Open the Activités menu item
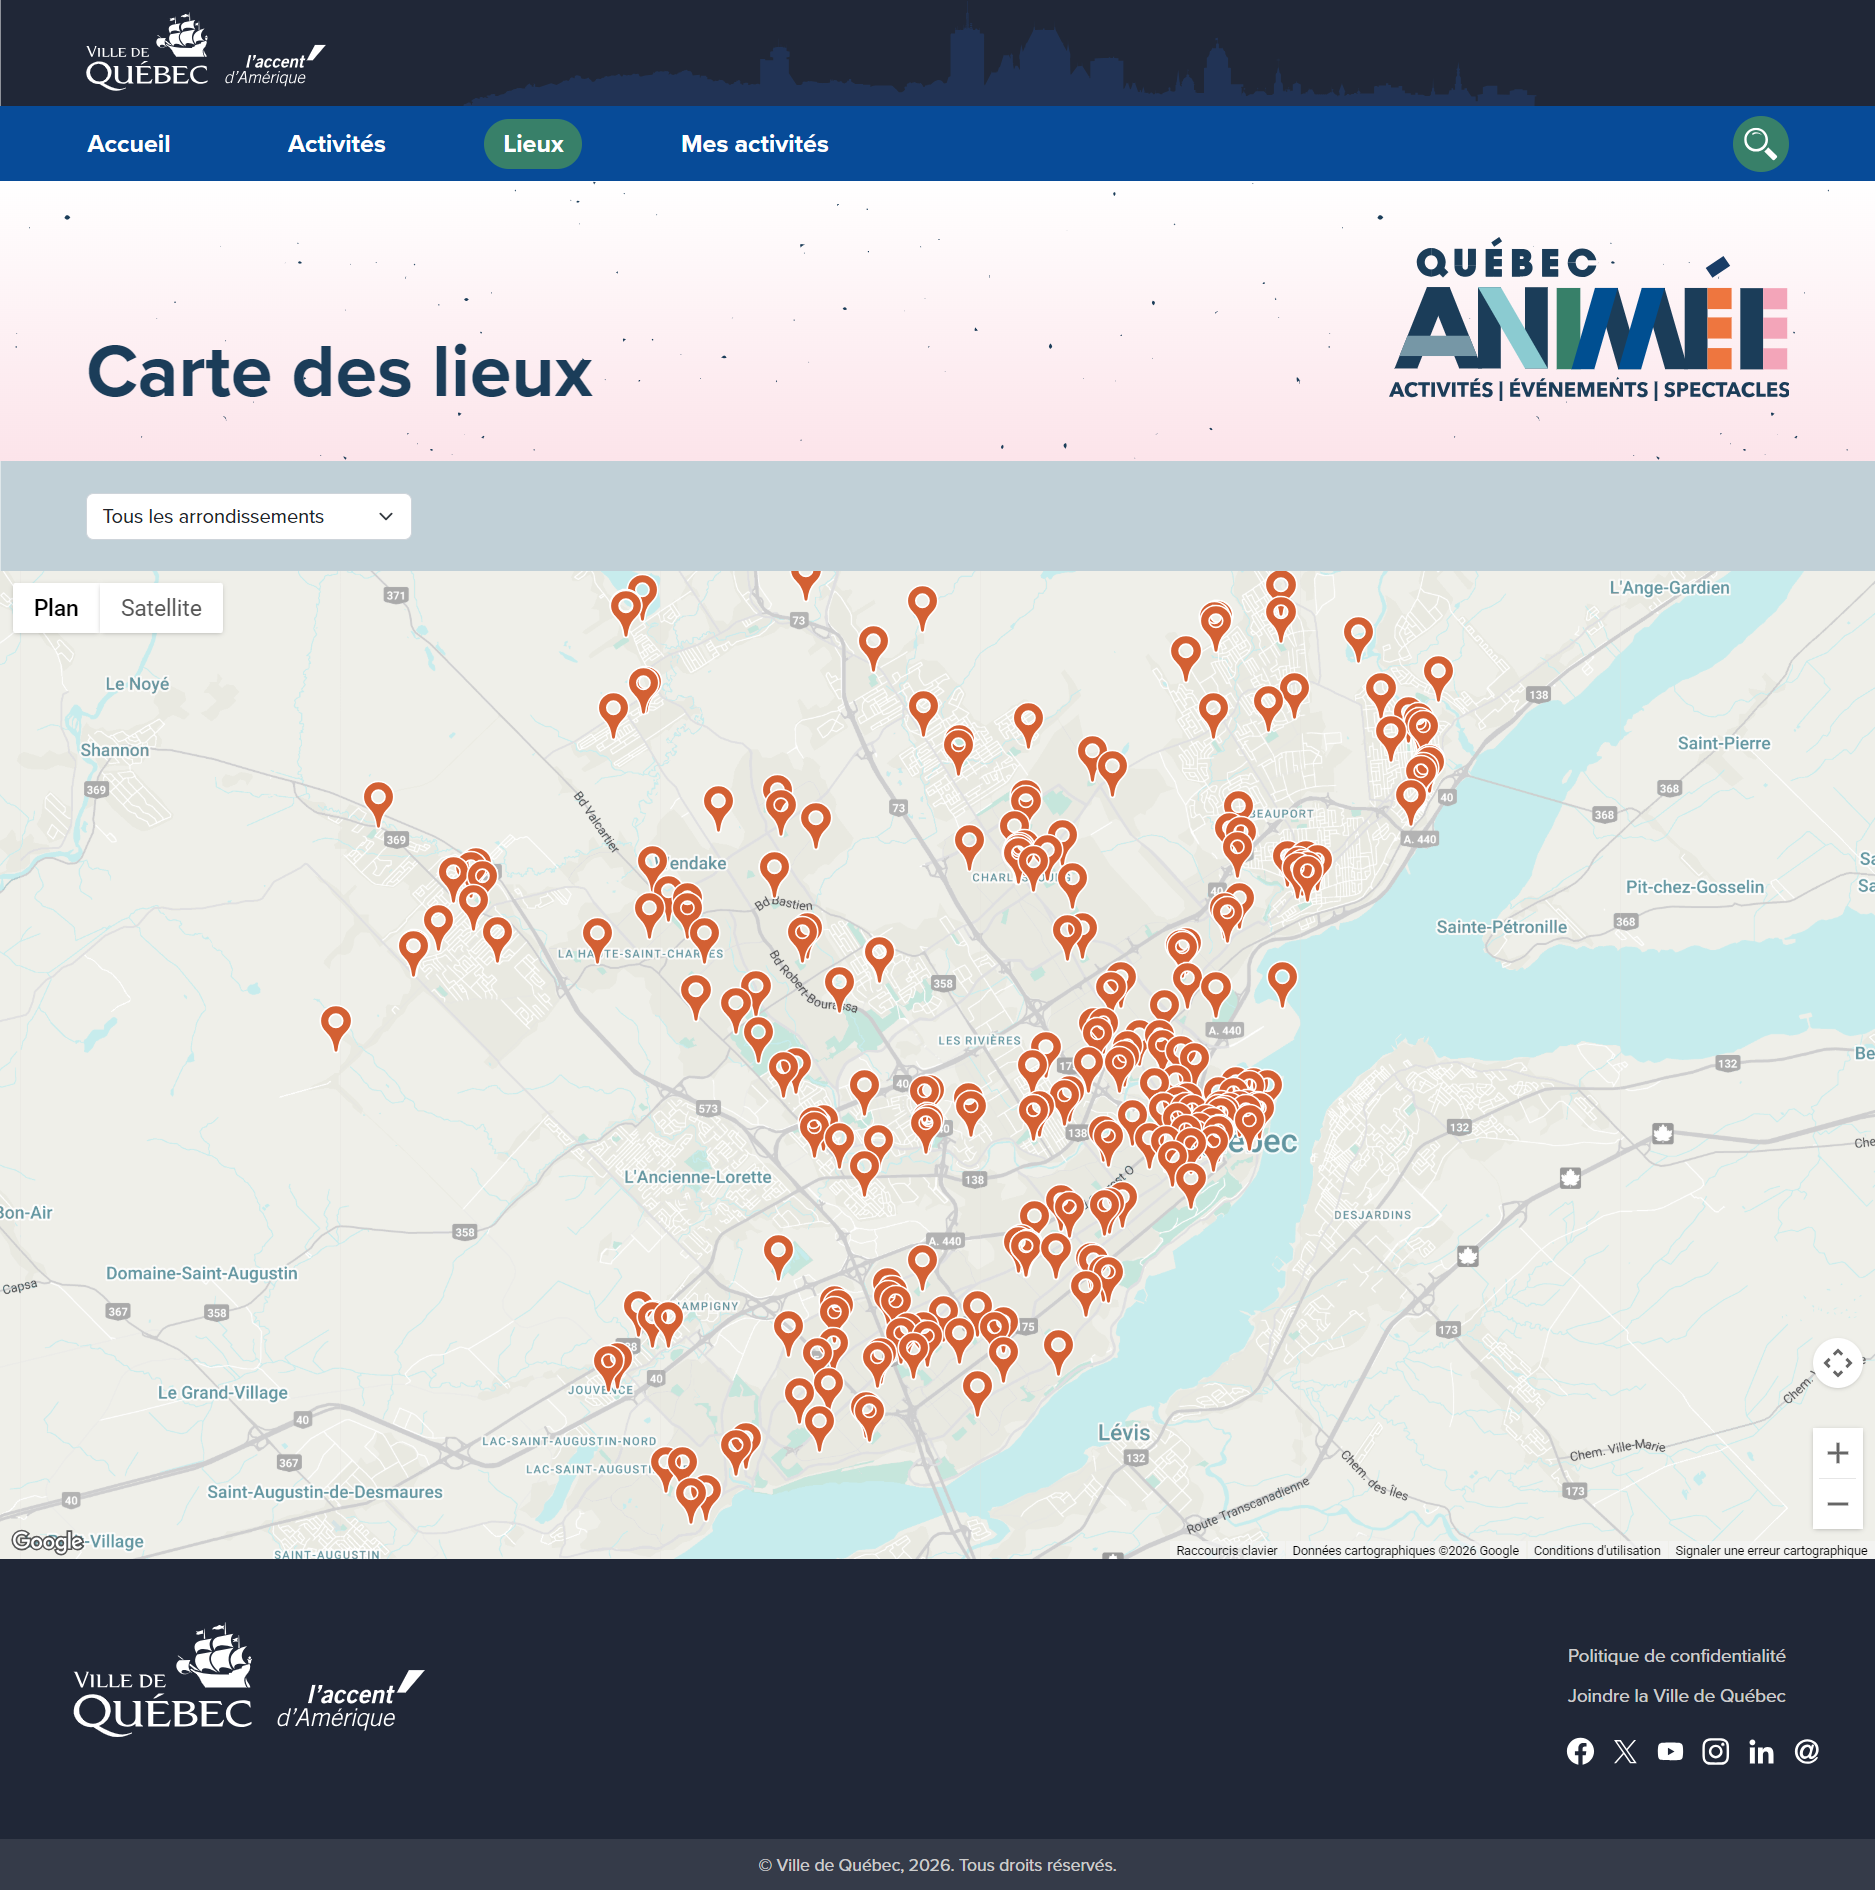Viewport: 1875px width, 1890px height. (337, 144)
